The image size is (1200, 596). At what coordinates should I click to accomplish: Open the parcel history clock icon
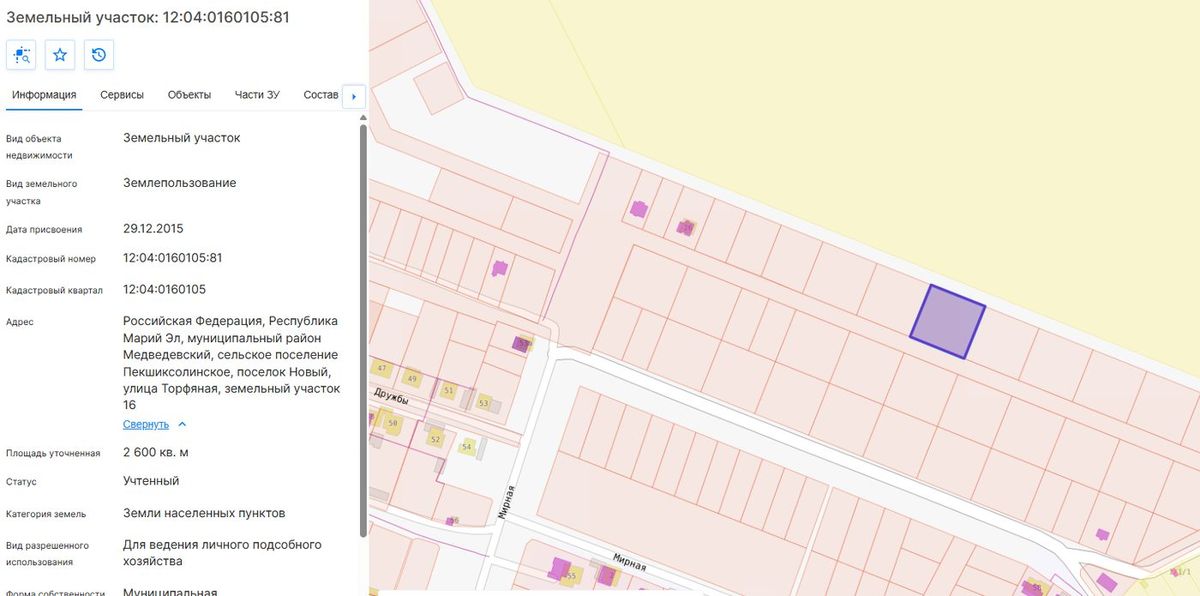pyautogui.click(x=99, y=55)
